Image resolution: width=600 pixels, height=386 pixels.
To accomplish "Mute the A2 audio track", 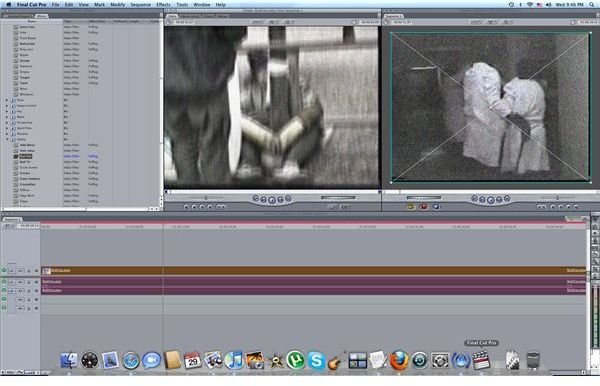I will [x=4, y=290].
